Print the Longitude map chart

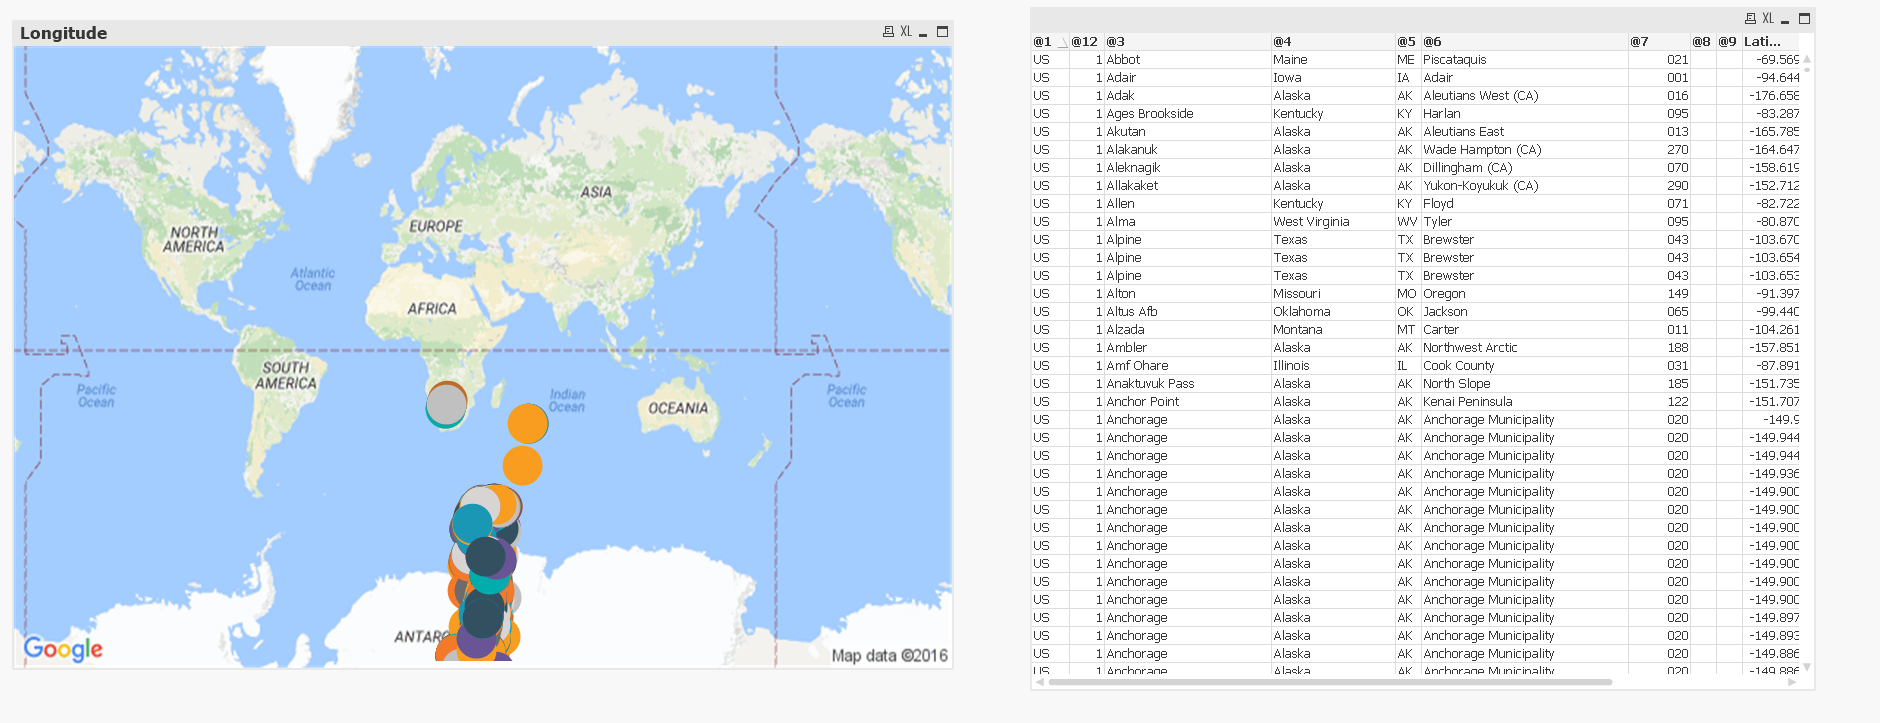[x=888, y=32]
